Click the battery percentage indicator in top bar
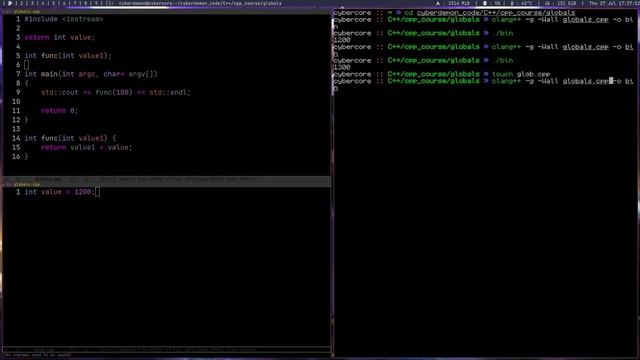The image size is (640, 360). pos(493,3)
